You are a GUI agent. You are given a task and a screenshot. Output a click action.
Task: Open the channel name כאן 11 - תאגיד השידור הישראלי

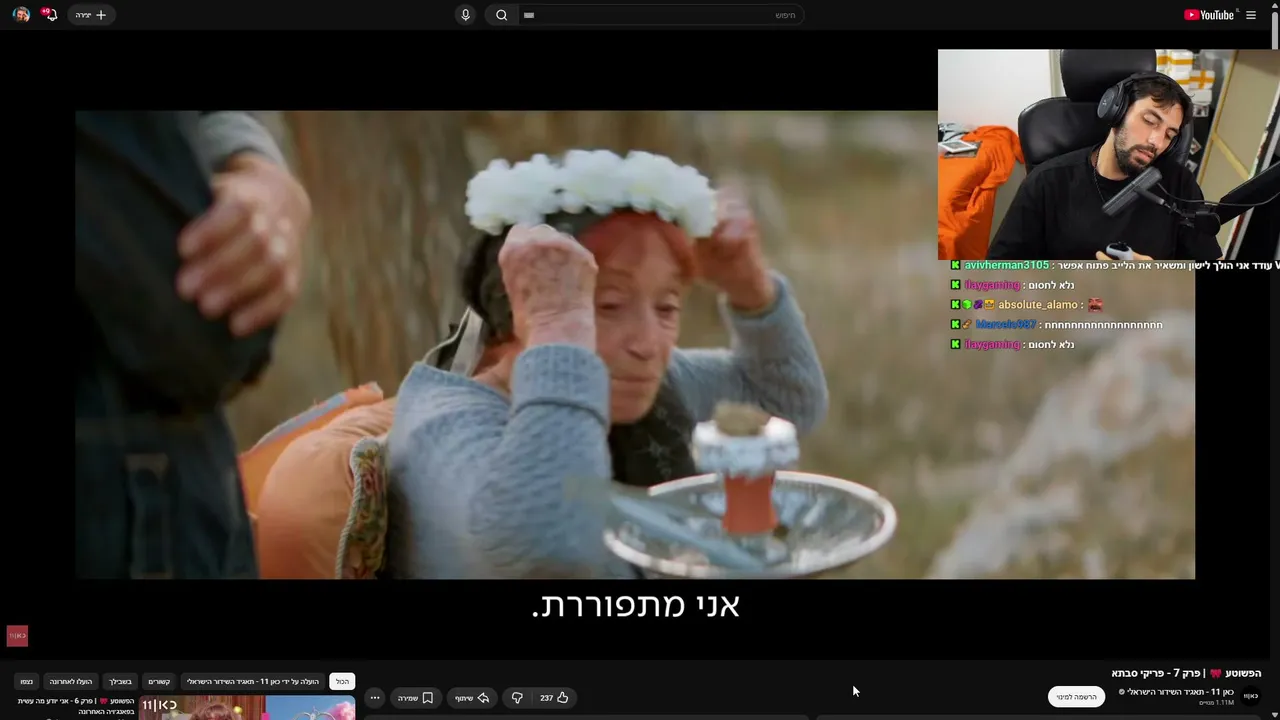coord(1180,692)
